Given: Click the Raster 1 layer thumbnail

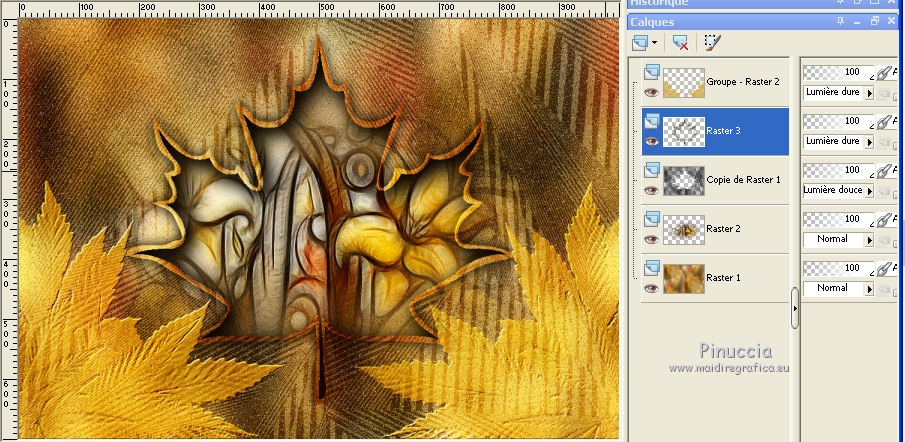Looking at the screenshot, I should pyautogui.click(x=684, y=279).
